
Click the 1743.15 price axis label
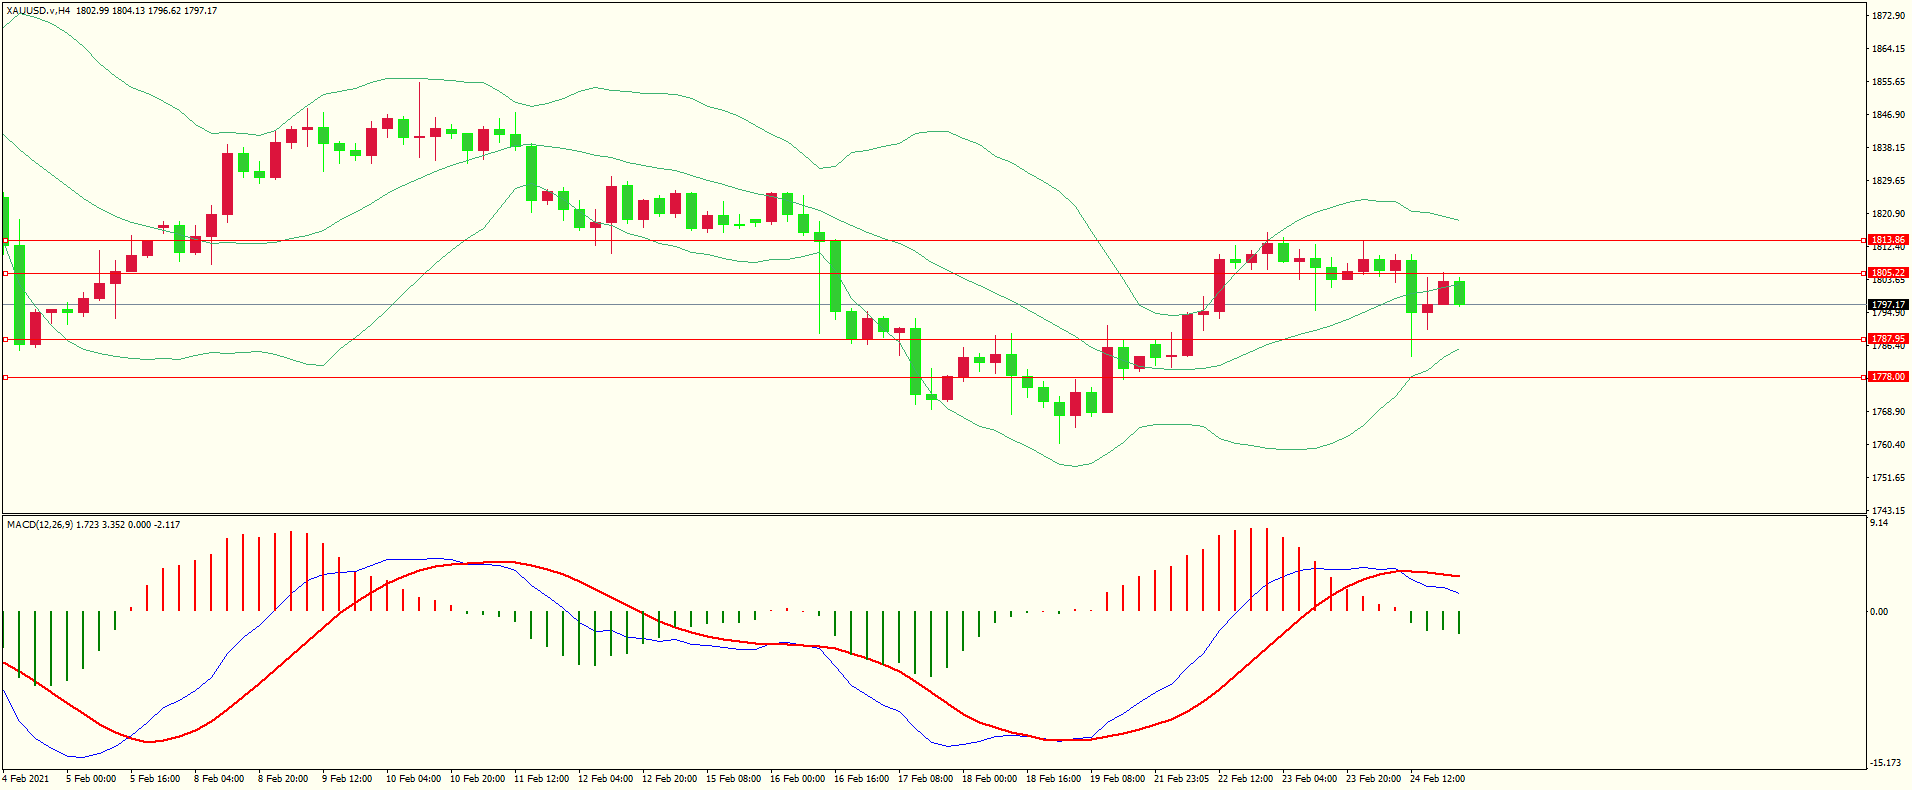[1888, 510]
